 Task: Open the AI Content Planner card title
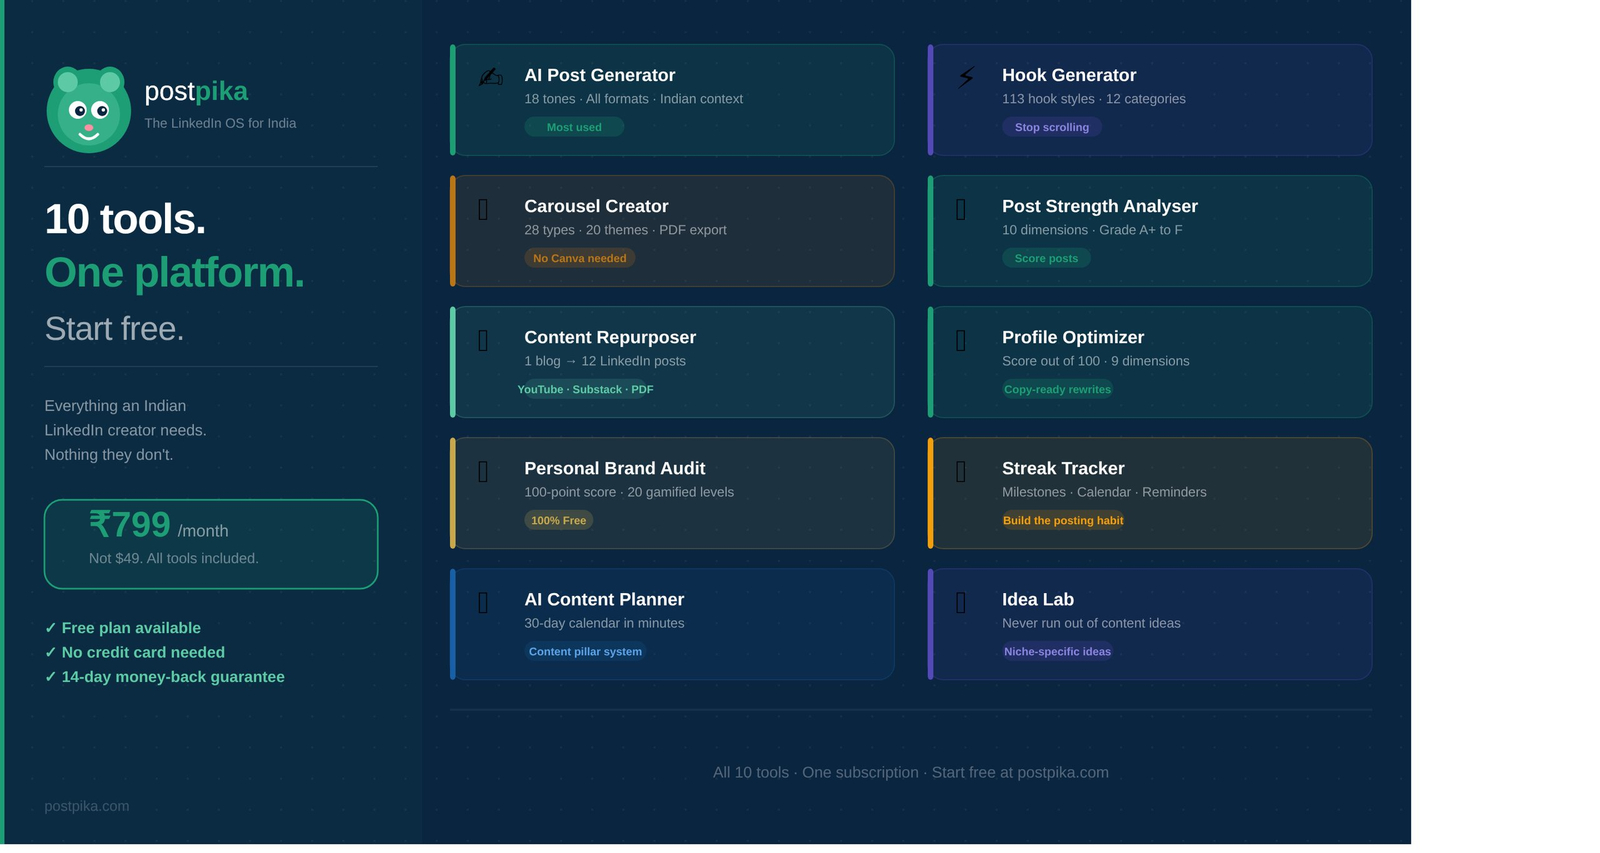click(604, 599)
